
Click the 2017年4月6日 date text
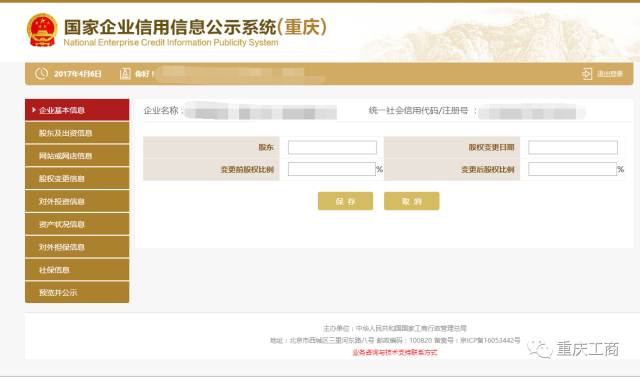(78, 74)
